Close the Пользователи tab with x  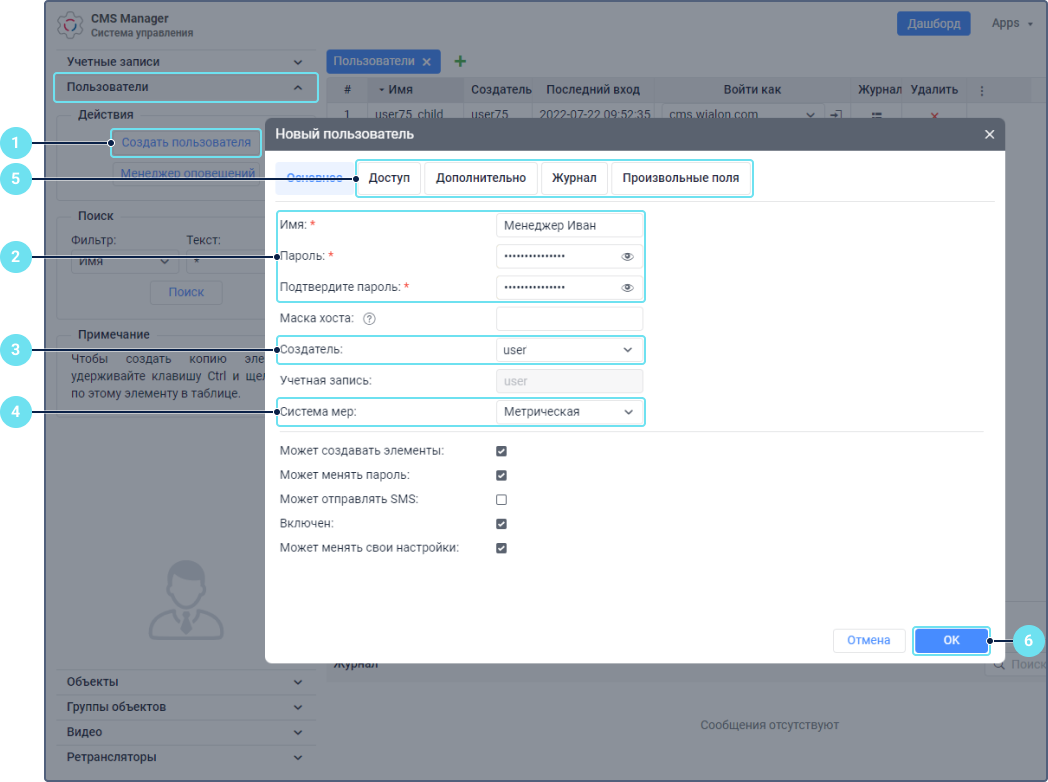426,62
